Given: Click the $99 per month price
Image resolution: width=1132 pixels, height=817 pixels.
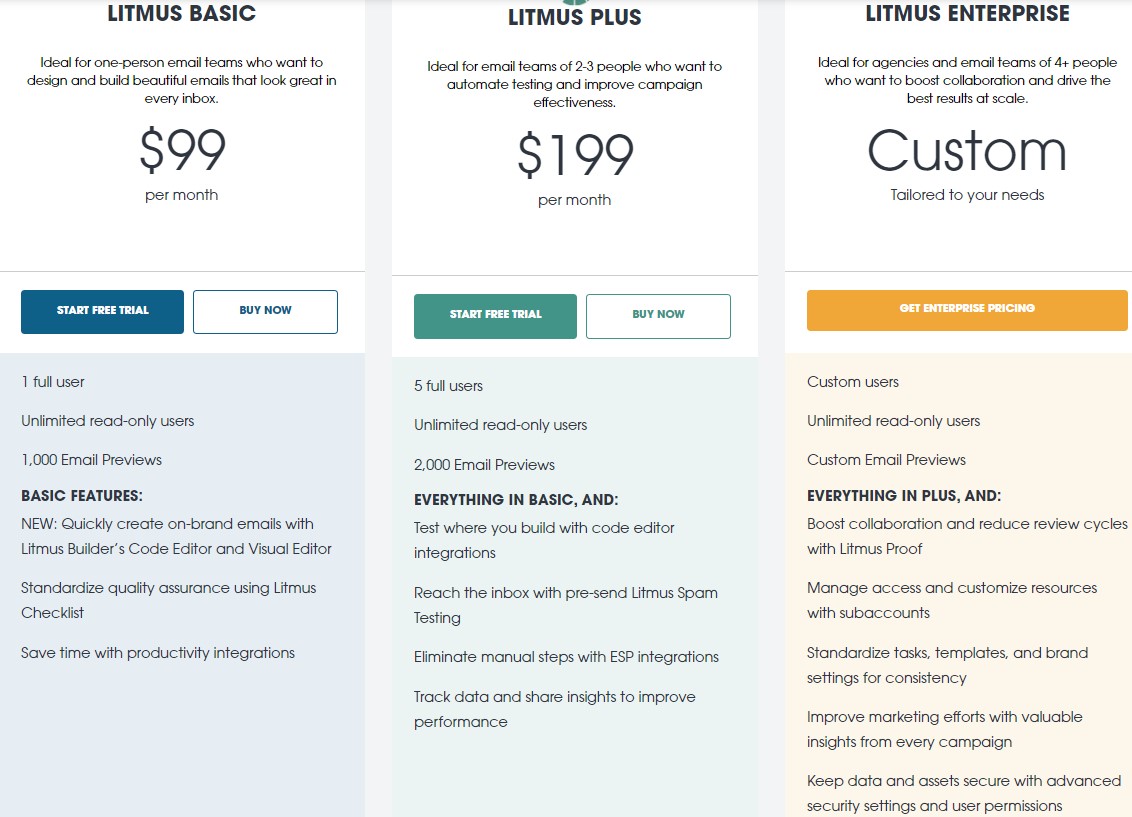Looking at the screenshot, I should [x=182, y=150].
